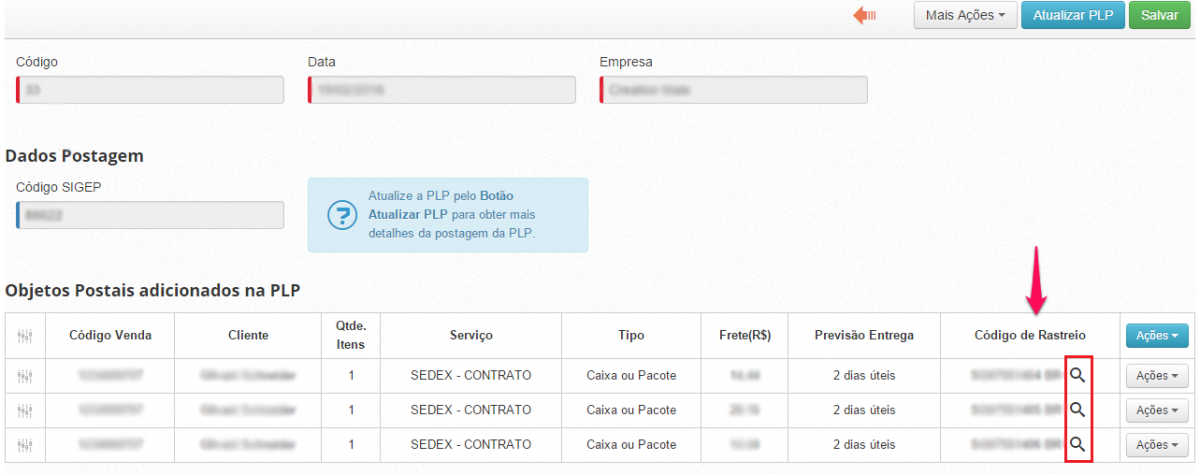
Task: Click the orange back arrow icon
Action: tap(865, 15)
